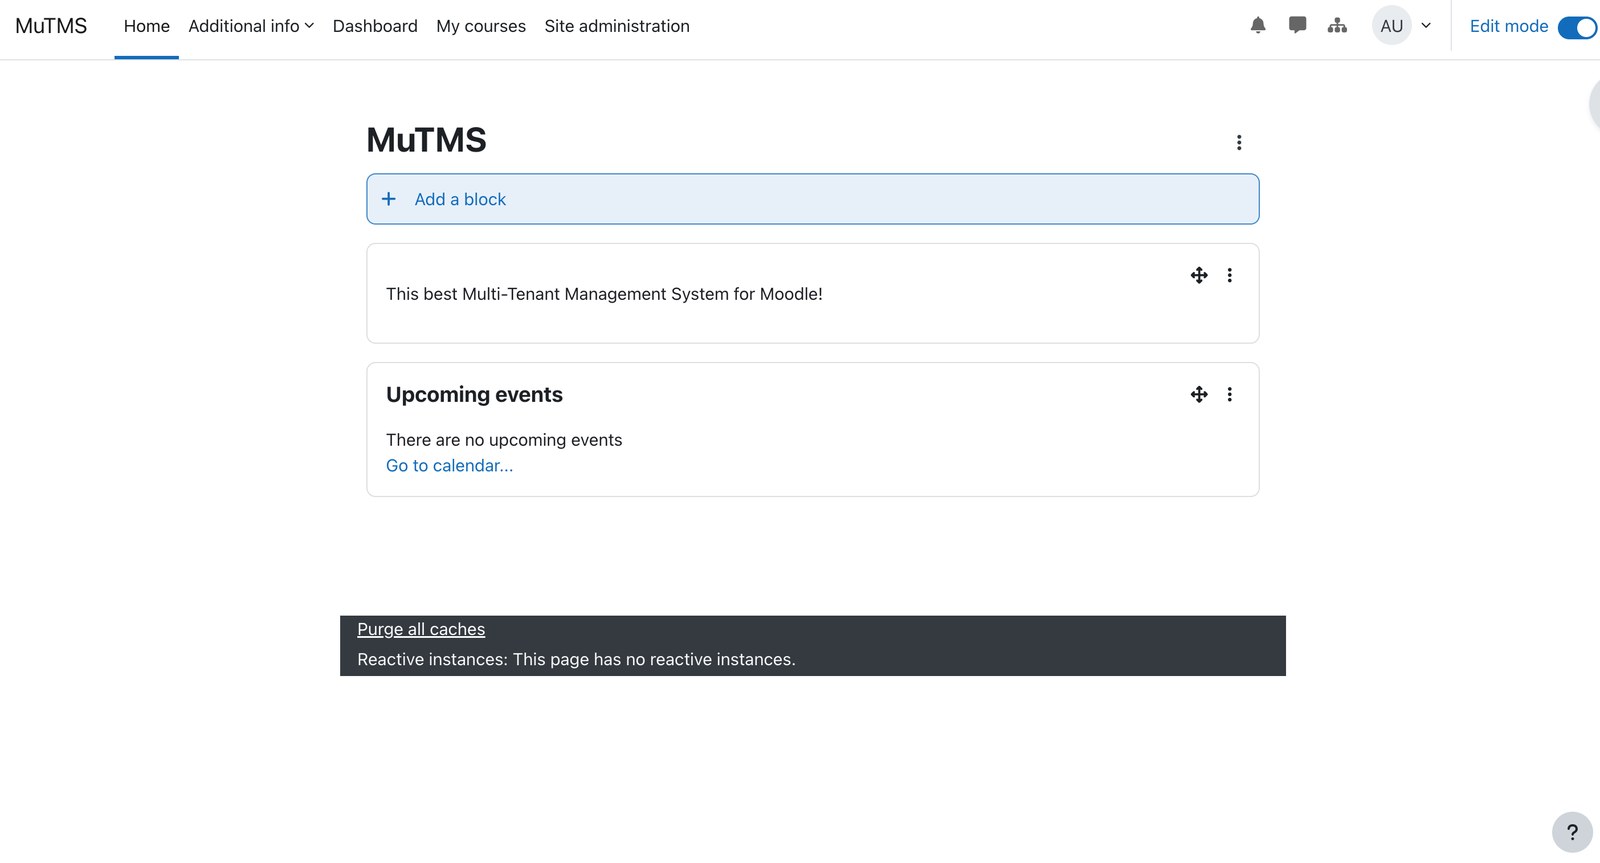1600x863 pixels.
Task: Click the Purge all caches link
Action: pyautogui.click(x=421, y=629)
